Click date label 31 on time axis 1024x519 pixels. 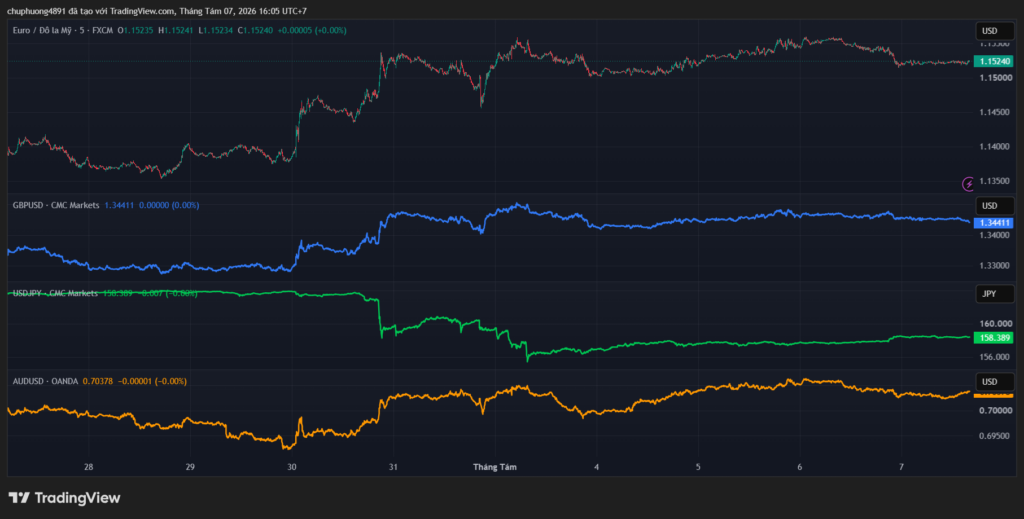click(392, 467)
